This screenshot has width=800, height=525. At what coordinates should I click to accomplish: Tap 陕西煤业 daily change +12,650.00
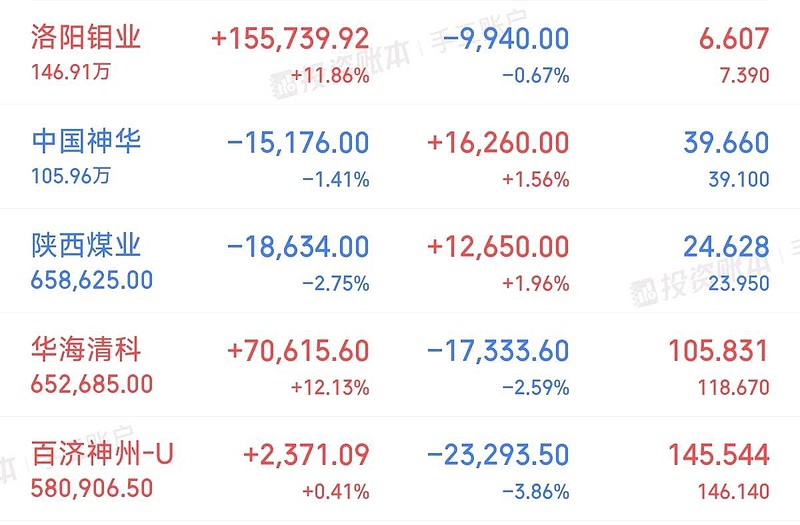pyautogui.click(x=498, y=247)
